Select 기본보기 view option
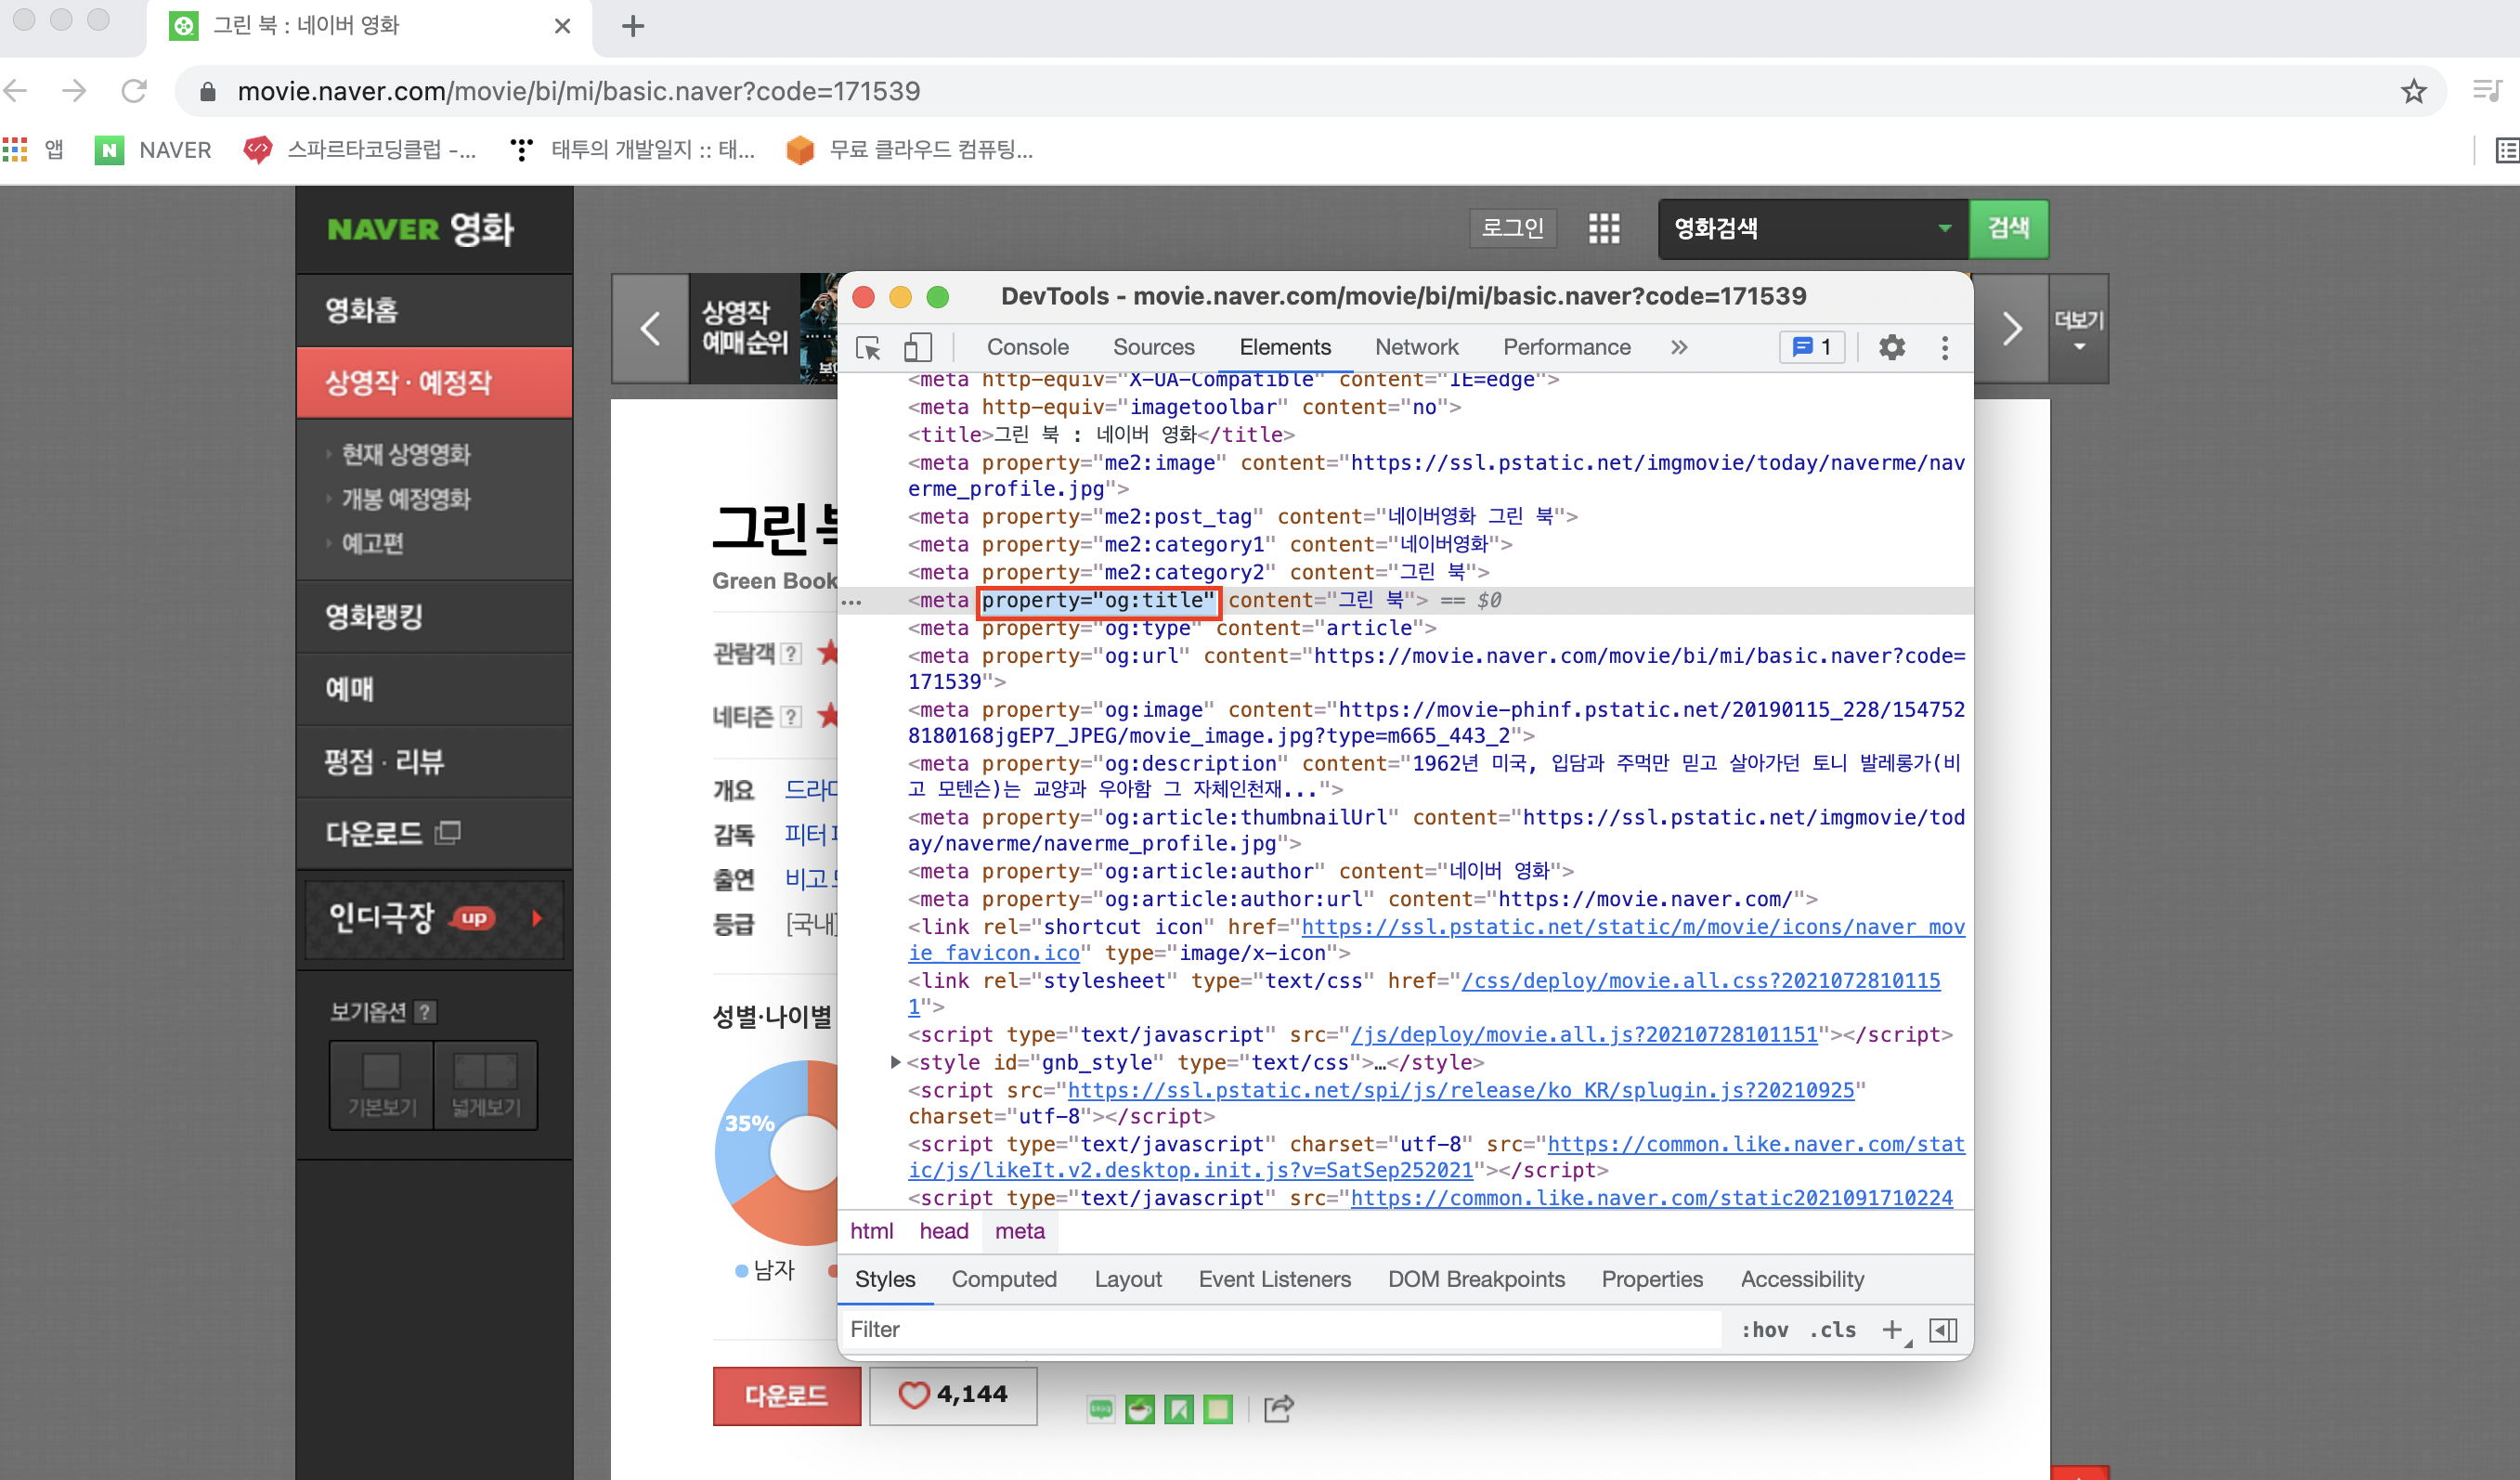This screenshot has height=1480, width=2520. pyautogui.click(x=382, y=1085)
